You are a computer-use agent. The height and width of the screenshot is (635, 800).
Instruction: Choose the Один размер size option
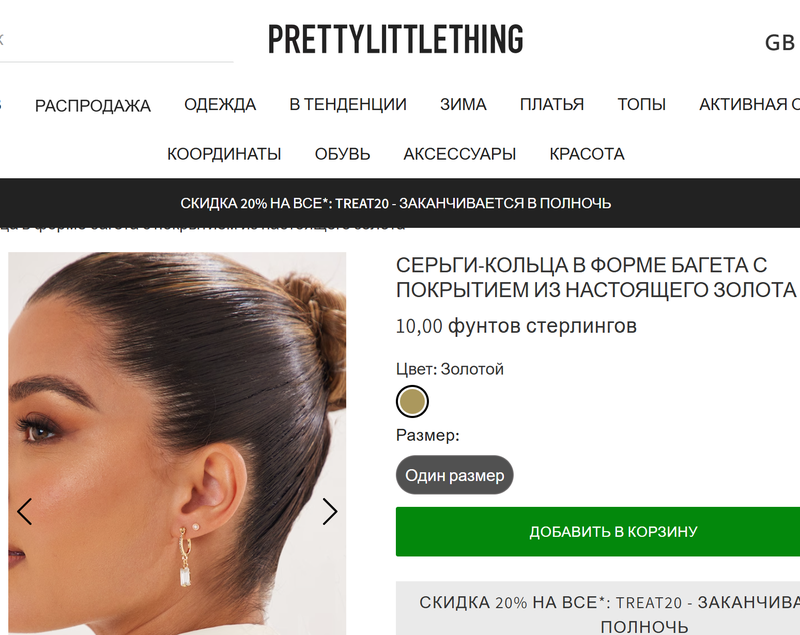point(455,475)
